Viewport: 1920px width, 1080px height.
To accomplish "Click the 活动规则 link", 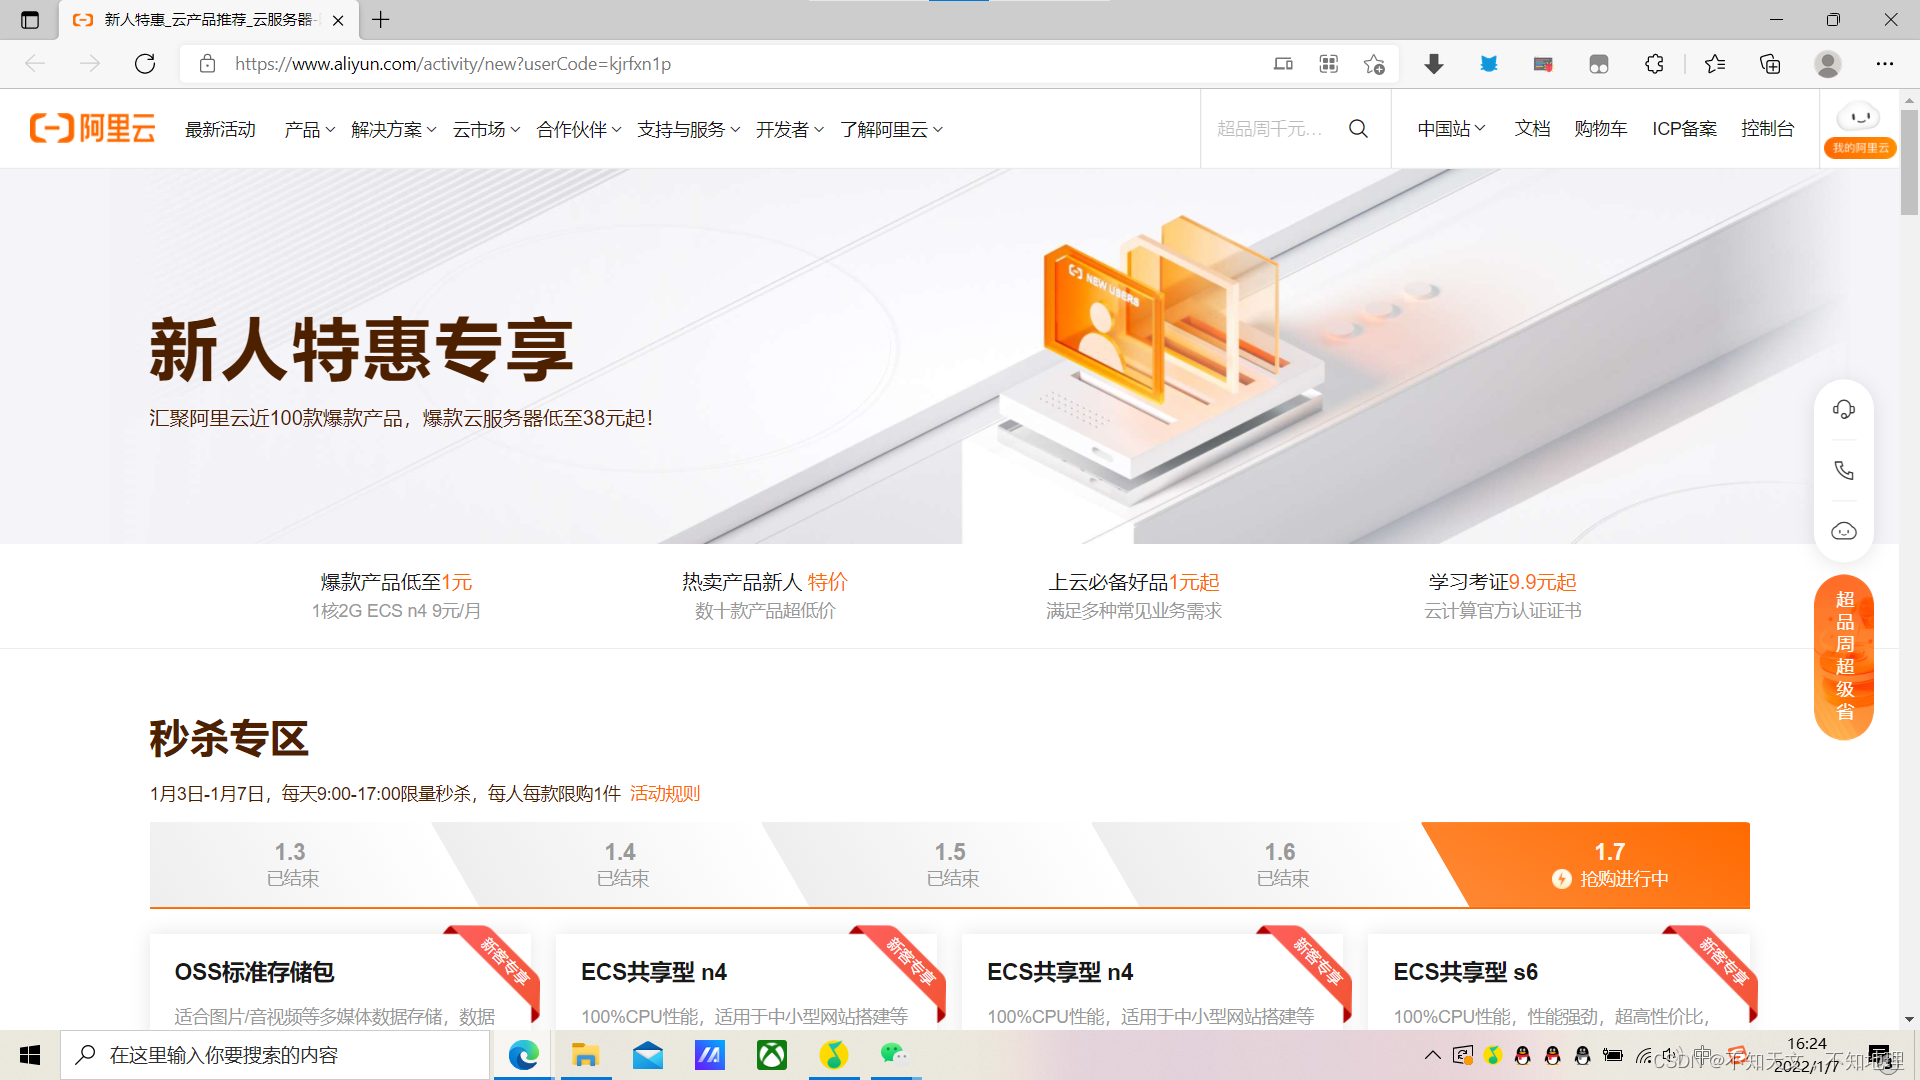I will (x=665, y=794).
